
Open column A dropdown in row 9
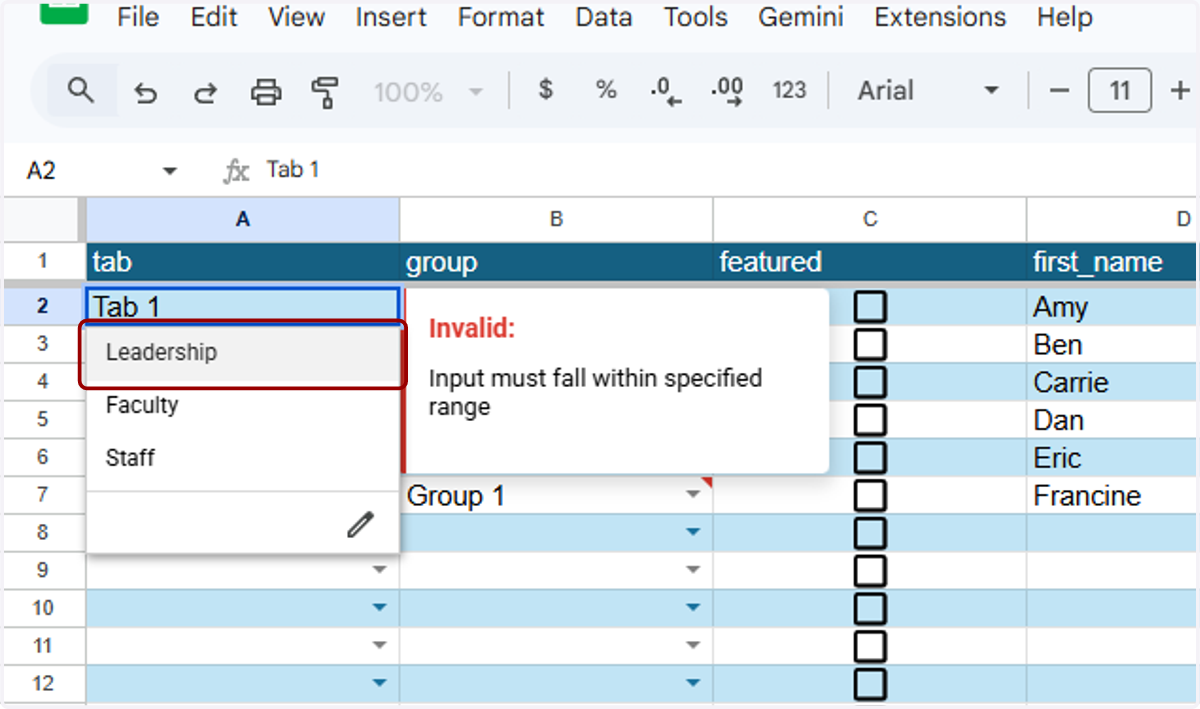tap(379, 570)
